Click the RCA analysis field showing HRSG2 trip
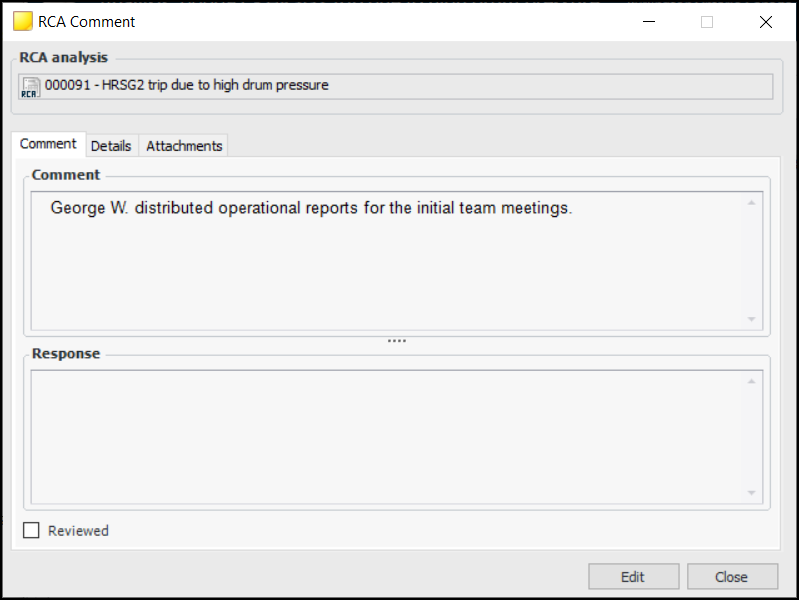Screen dimensions: 799x600 coord(400,86)
